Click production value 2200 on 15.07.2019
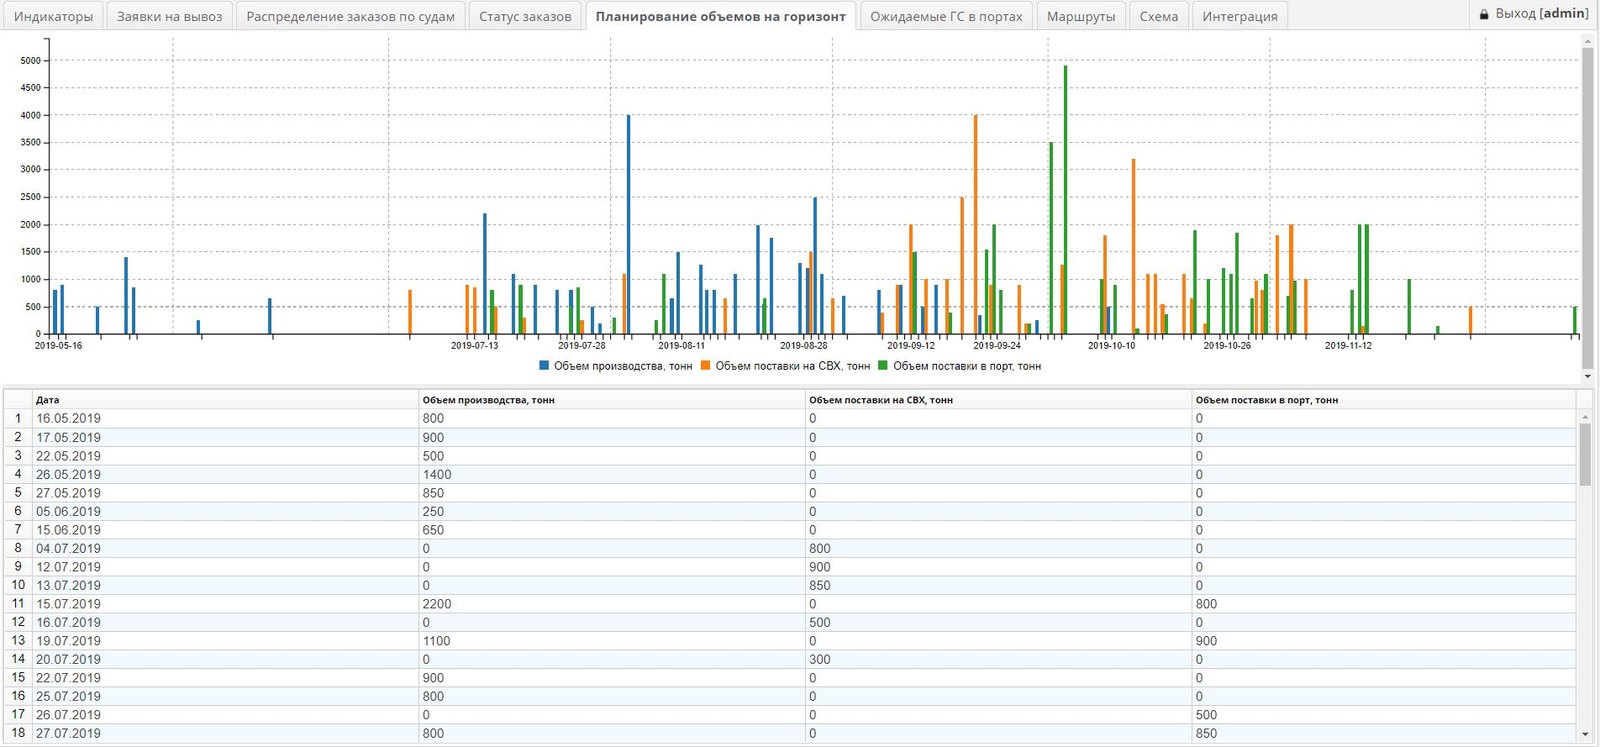The height and width of the screenshot is (747, 1600). coord(612,604)
